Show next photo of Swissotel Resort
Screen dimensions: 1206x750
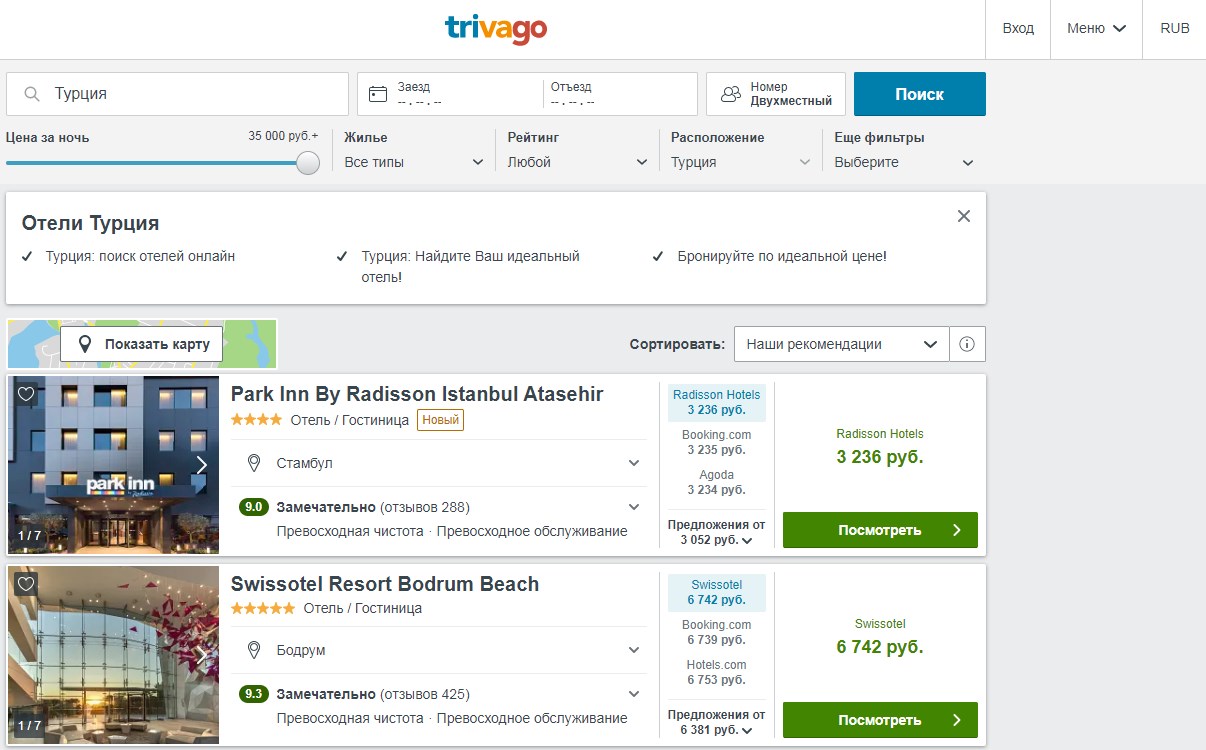[201, 656]
